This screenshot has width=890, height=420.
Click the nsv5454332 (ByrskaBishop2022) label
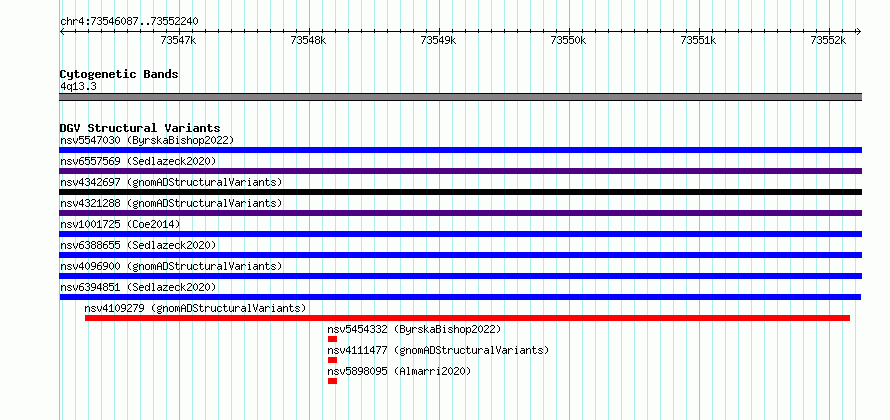click(x=414, y=329)
